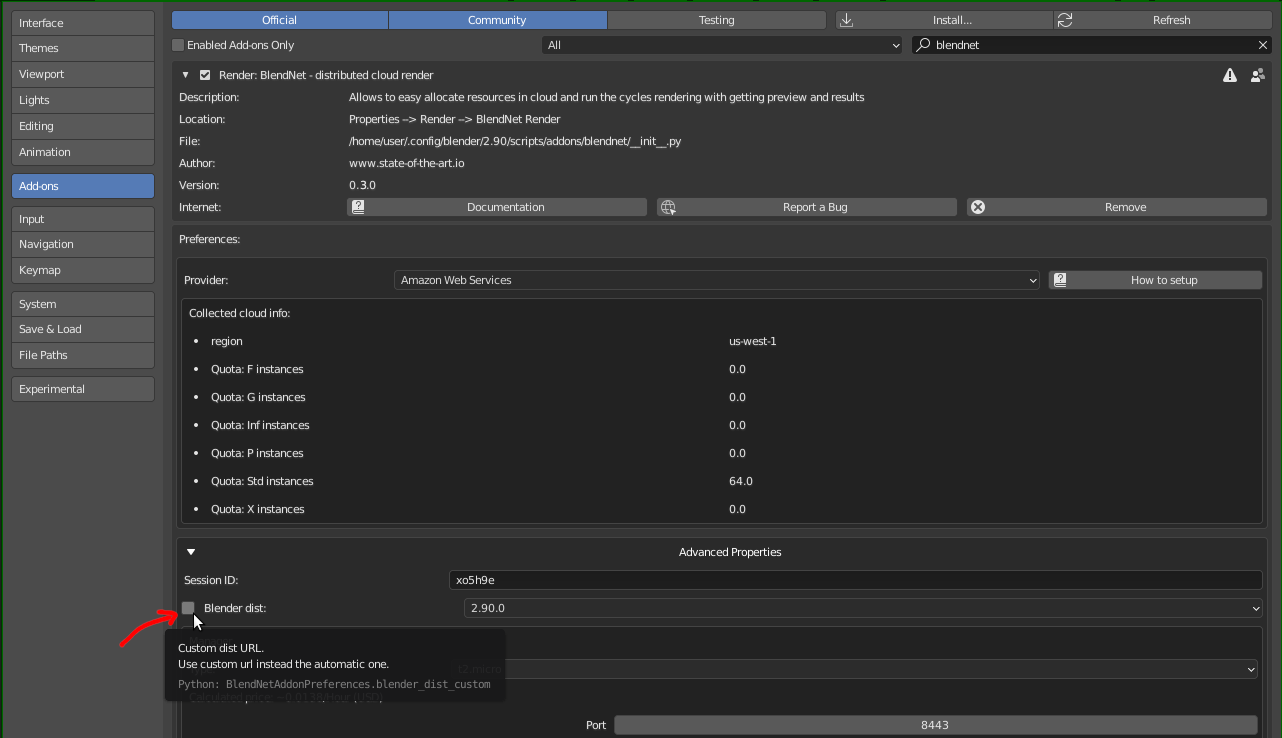Toggle Enabled Add-ons Only checkbox

pyautogui.click(x=178, y=45)
